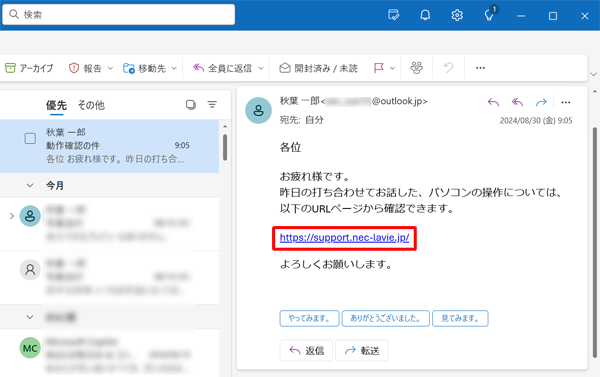Expand the 全員に返信 dropdown arrow
The image size is (600, 377).
[261, 69]
